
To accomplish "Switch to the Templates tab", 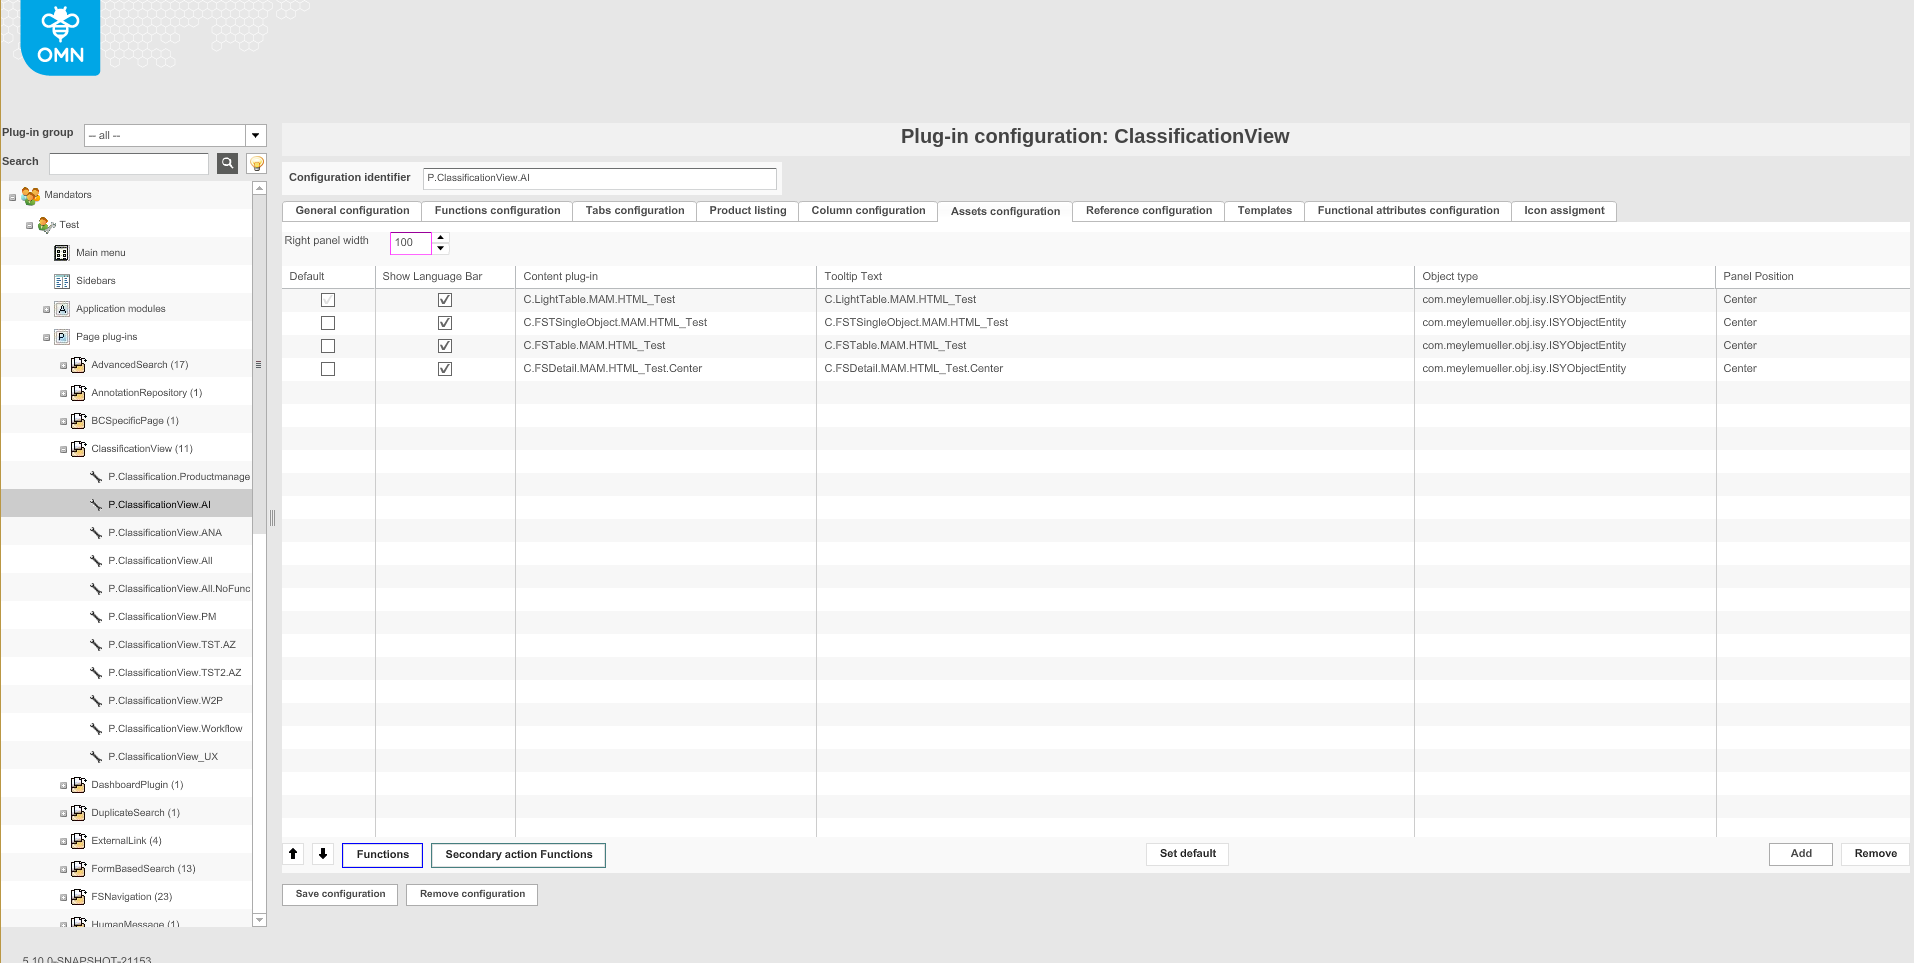I will 1263,211.
